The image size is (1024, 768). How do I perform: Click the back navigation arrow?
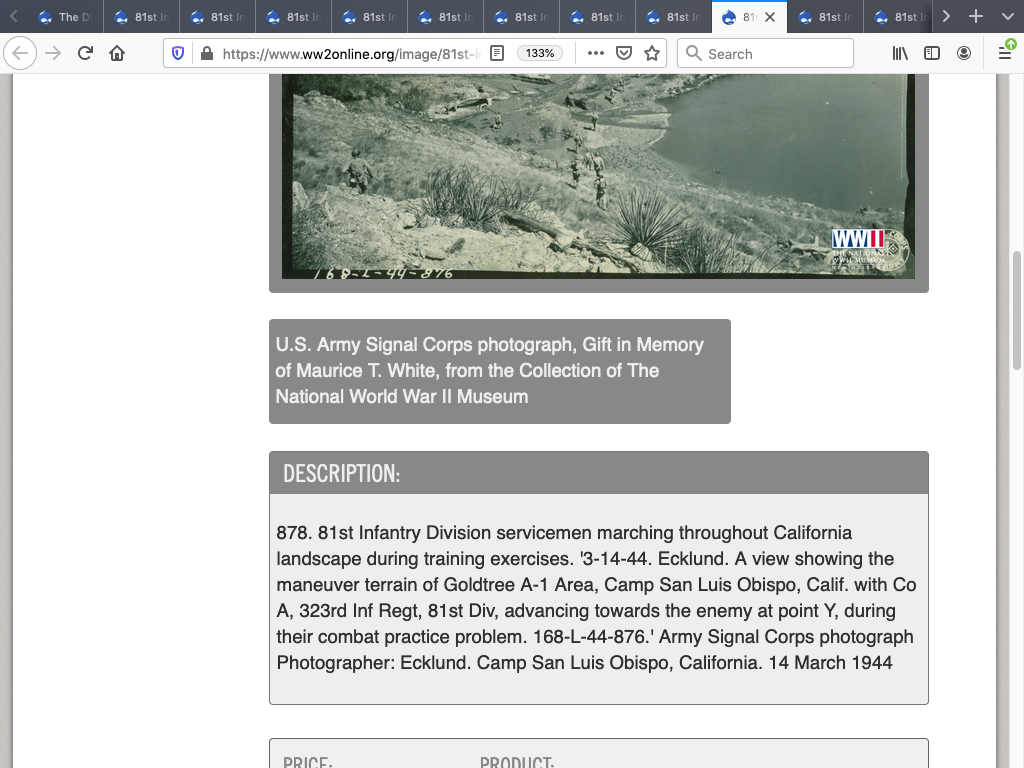[x=21, y=53]
